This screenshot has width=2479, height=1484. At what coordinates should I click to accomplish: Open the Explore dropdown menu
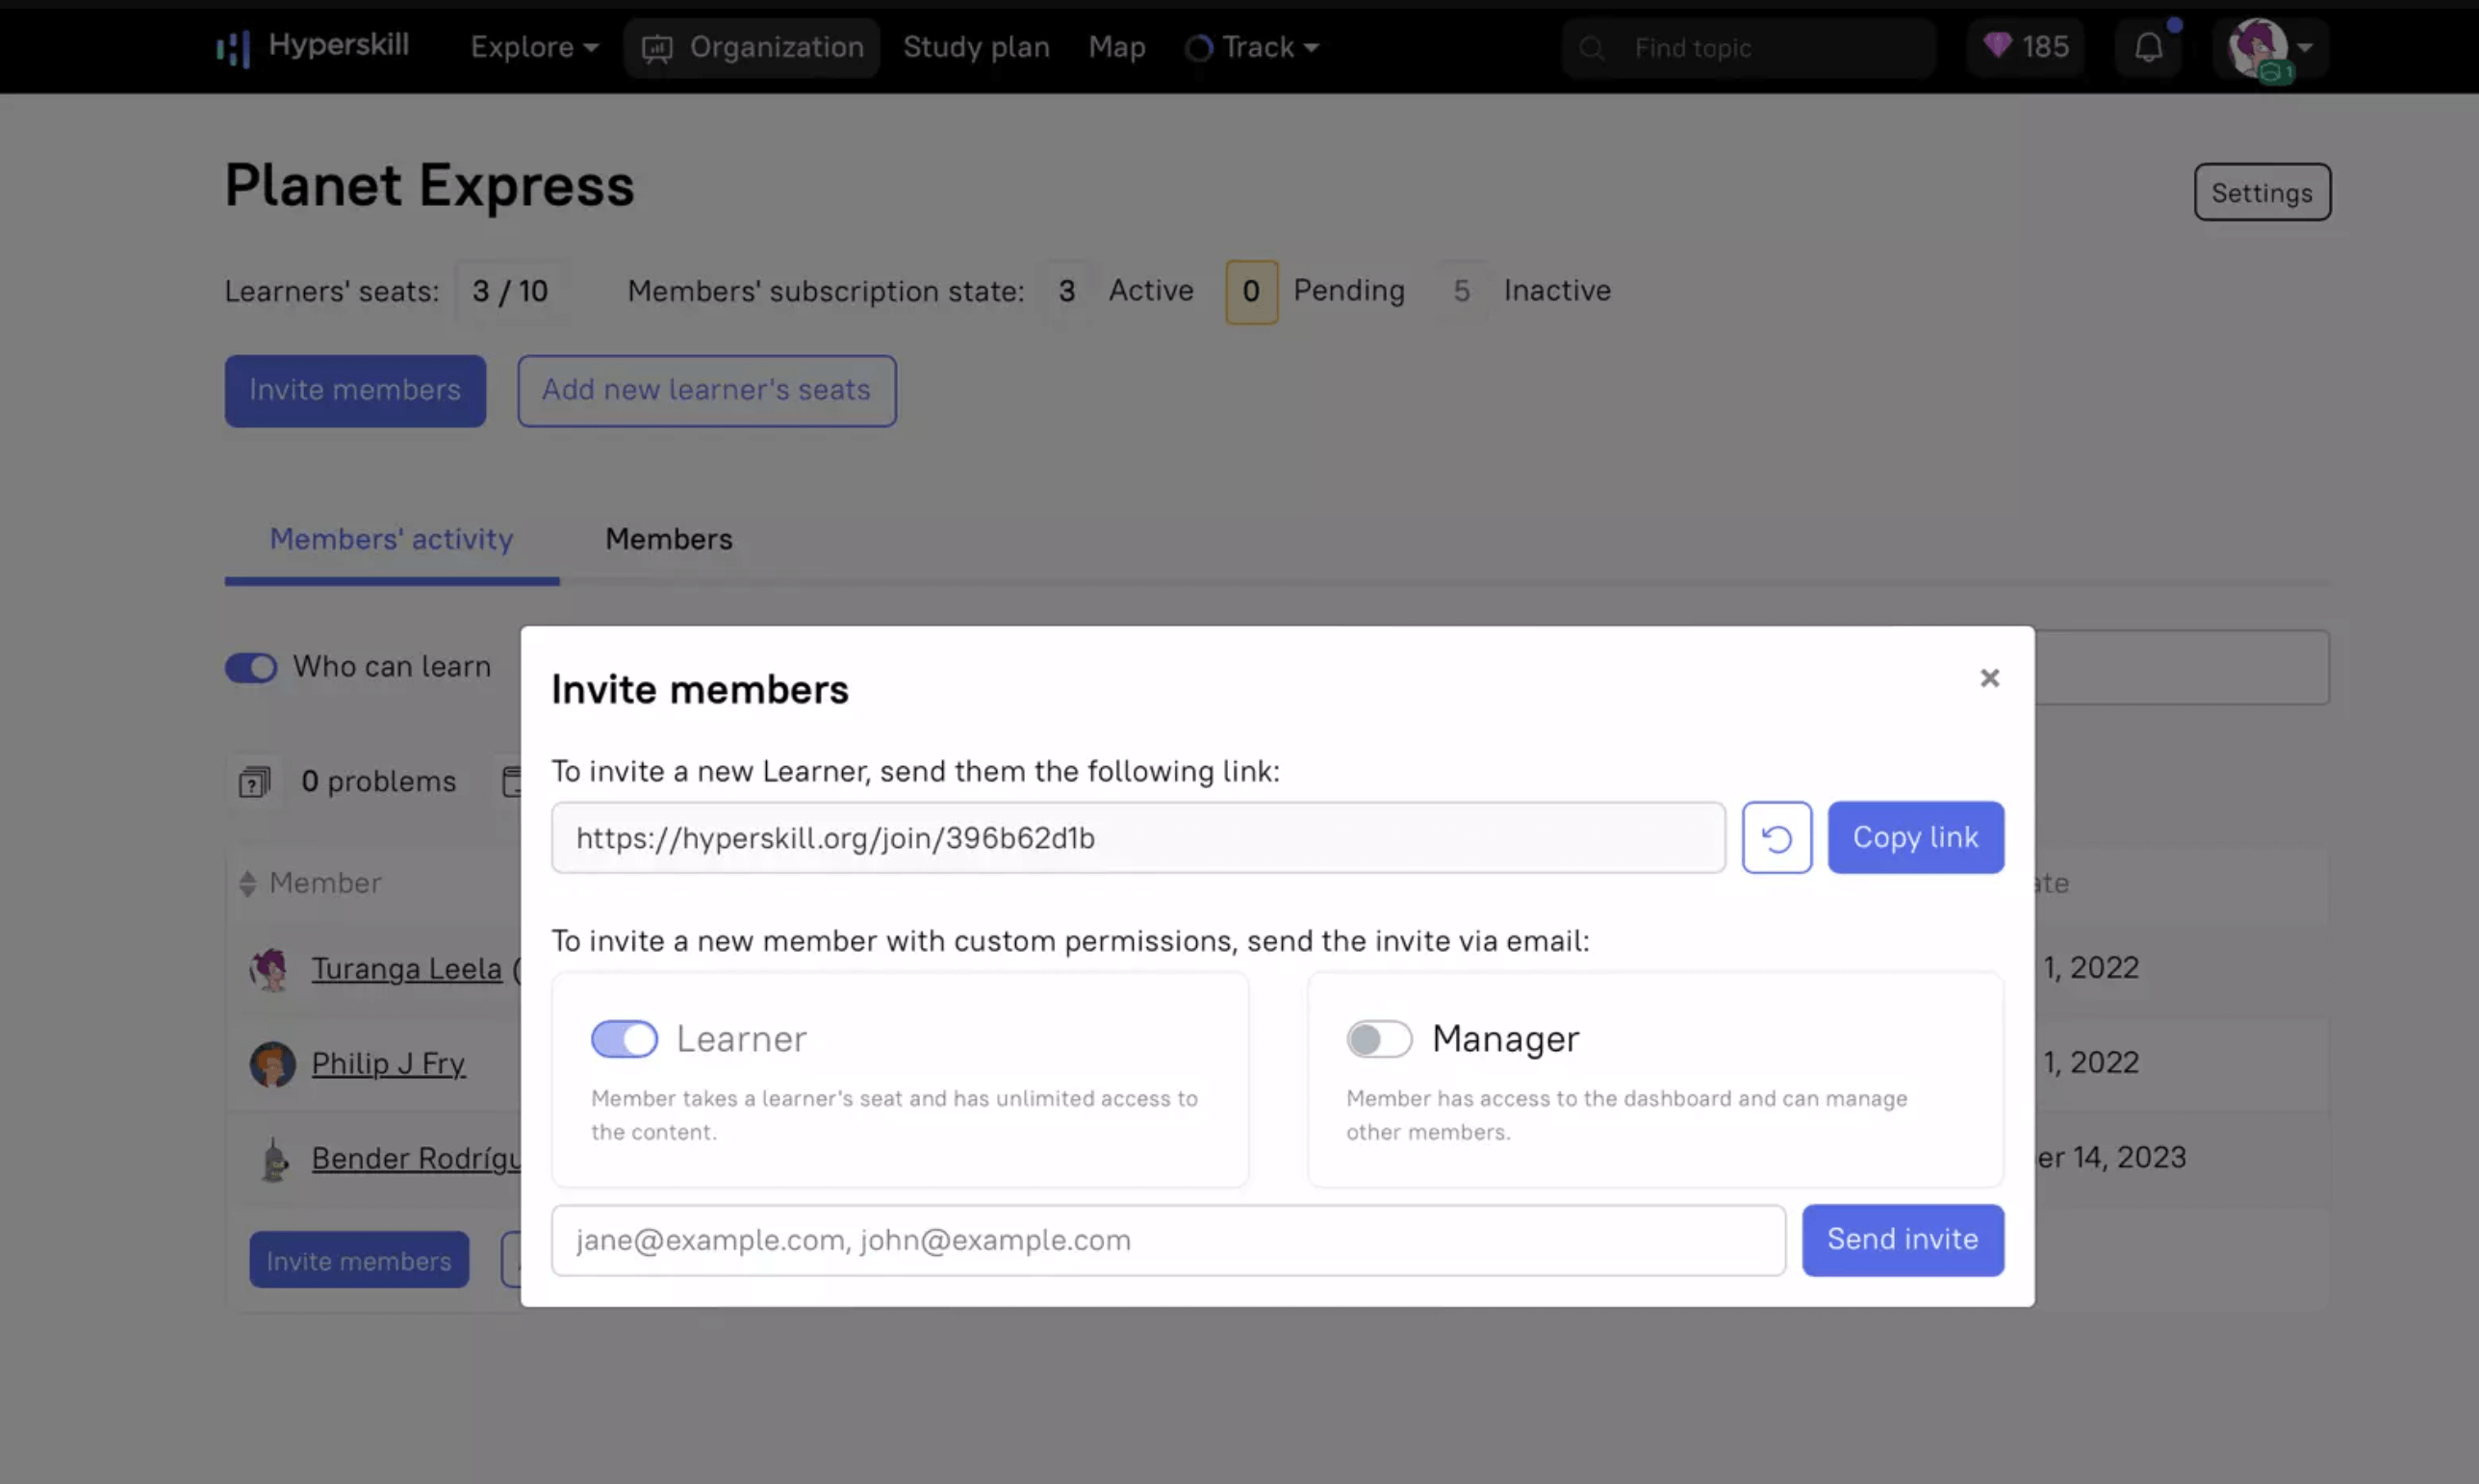pos(534,47)
